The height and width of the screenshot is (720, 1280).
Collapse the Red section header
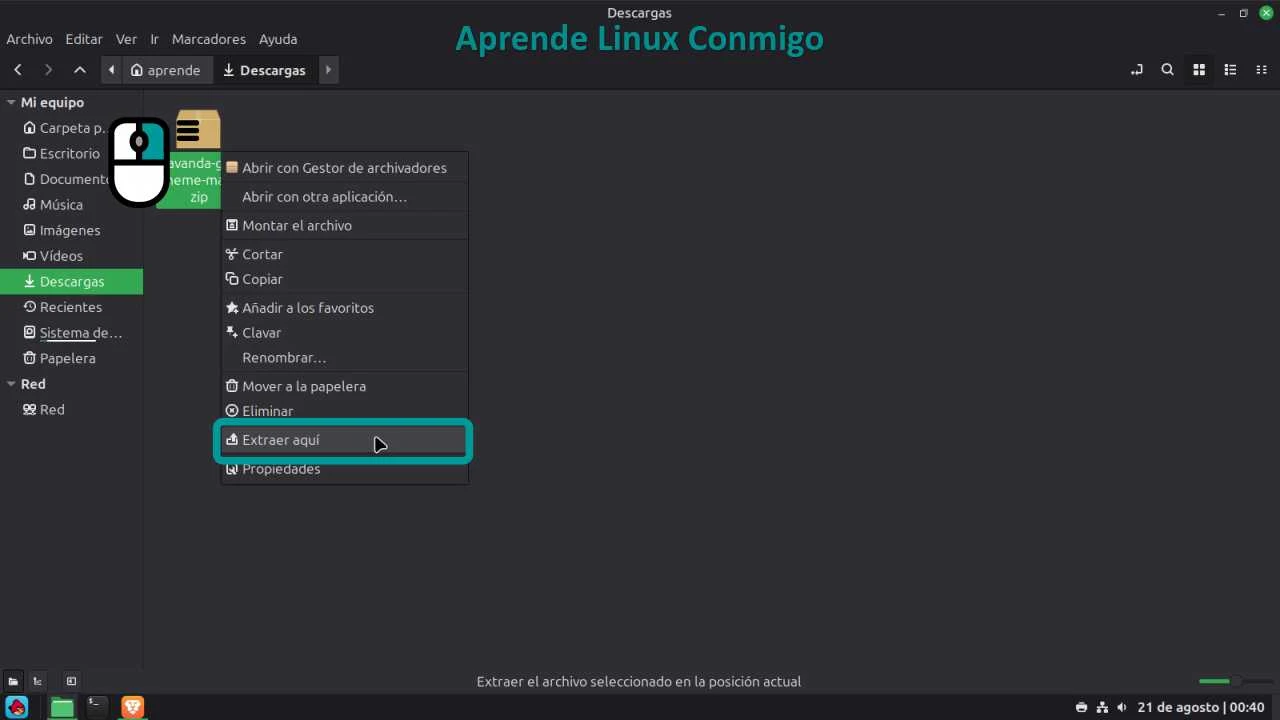click(x=11, y=384)
